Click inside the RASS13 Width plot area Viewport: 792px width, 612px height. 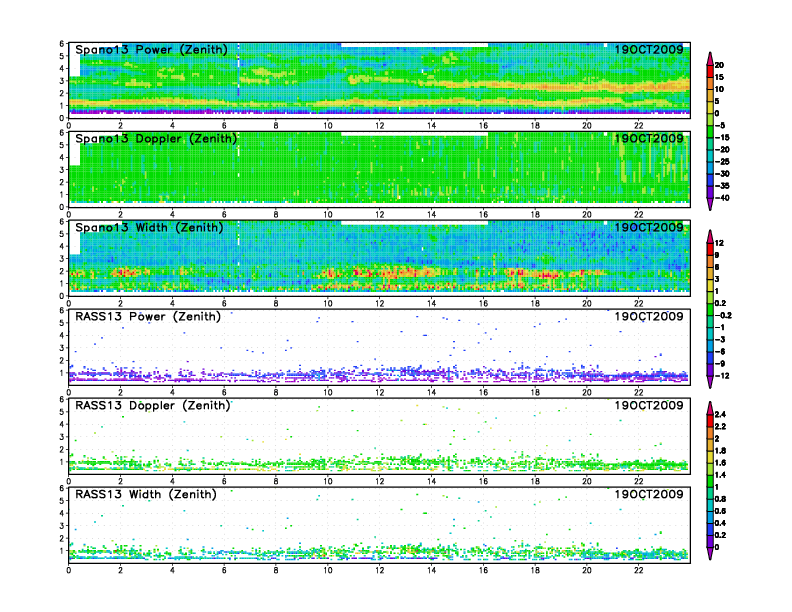[379, 525]
